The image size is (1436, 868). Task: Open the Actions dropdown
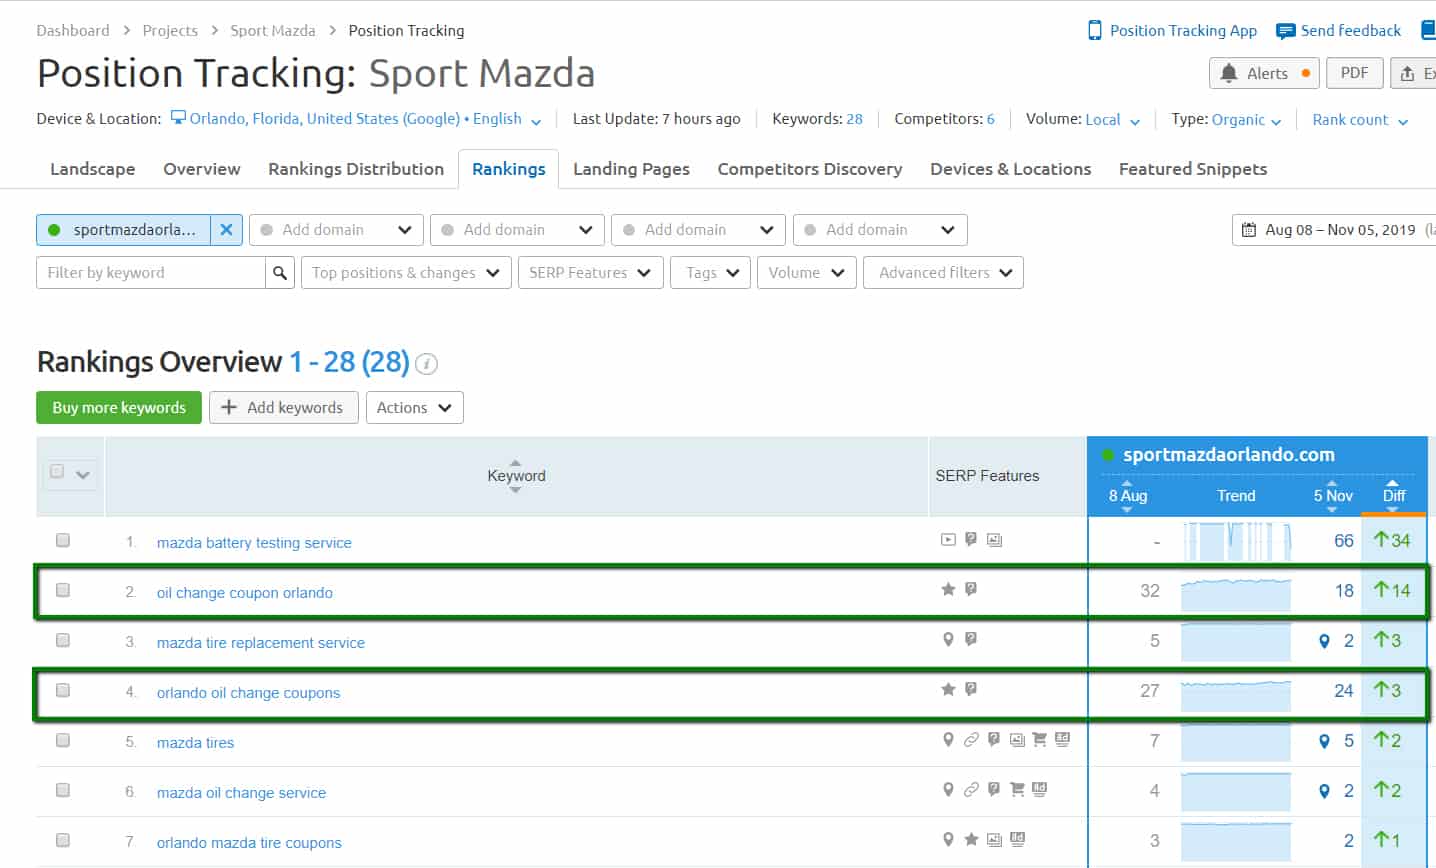tap(414, 407)
